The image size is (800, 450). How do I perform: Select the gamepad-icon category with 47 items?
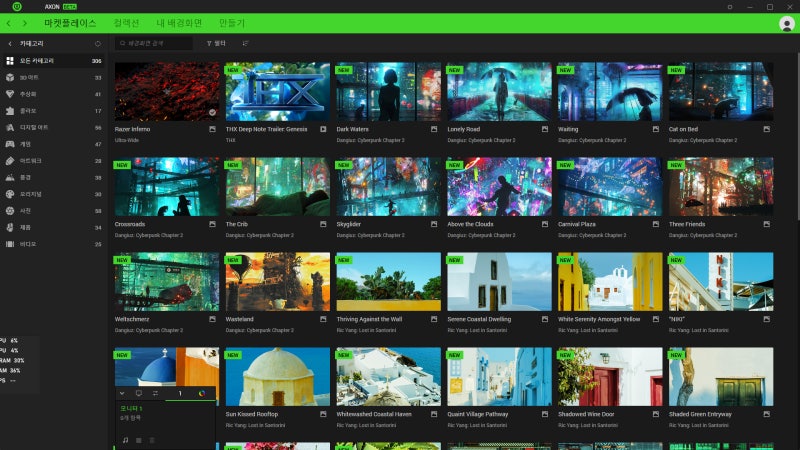[54, 144]
